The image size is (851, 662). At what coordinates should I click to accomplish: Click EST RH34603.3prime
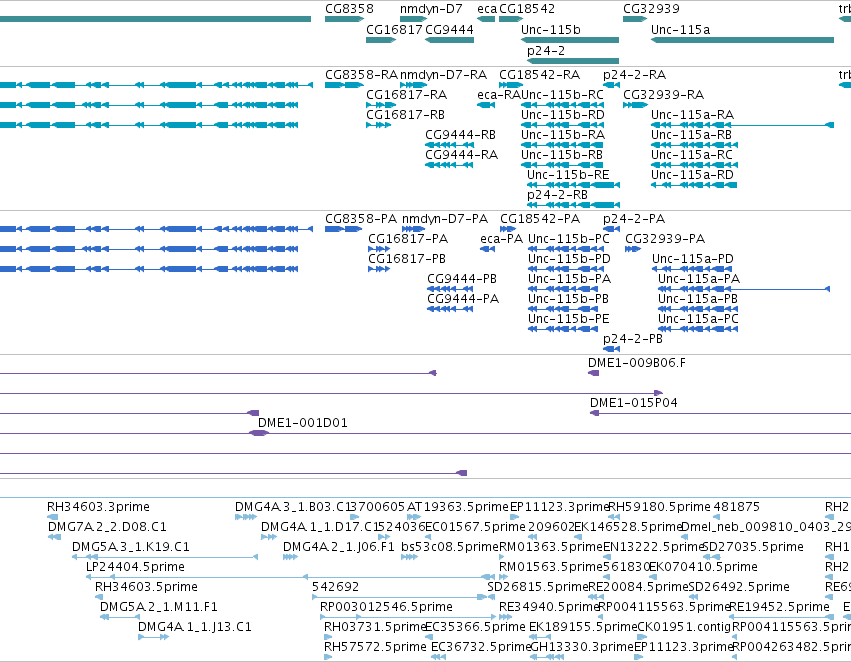[52, 517]
